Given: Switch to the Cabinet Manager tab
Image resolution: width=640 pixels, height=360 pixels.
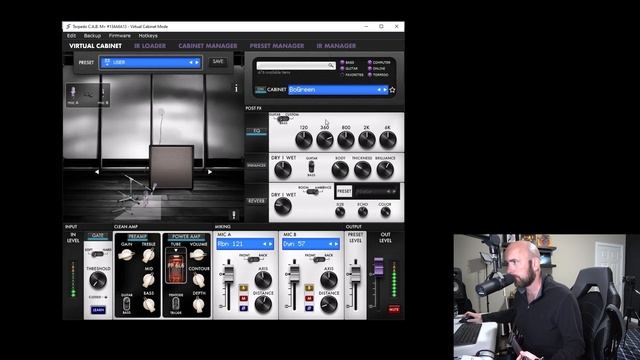Looking at the screenshot, I should click(x=208, y=46).
